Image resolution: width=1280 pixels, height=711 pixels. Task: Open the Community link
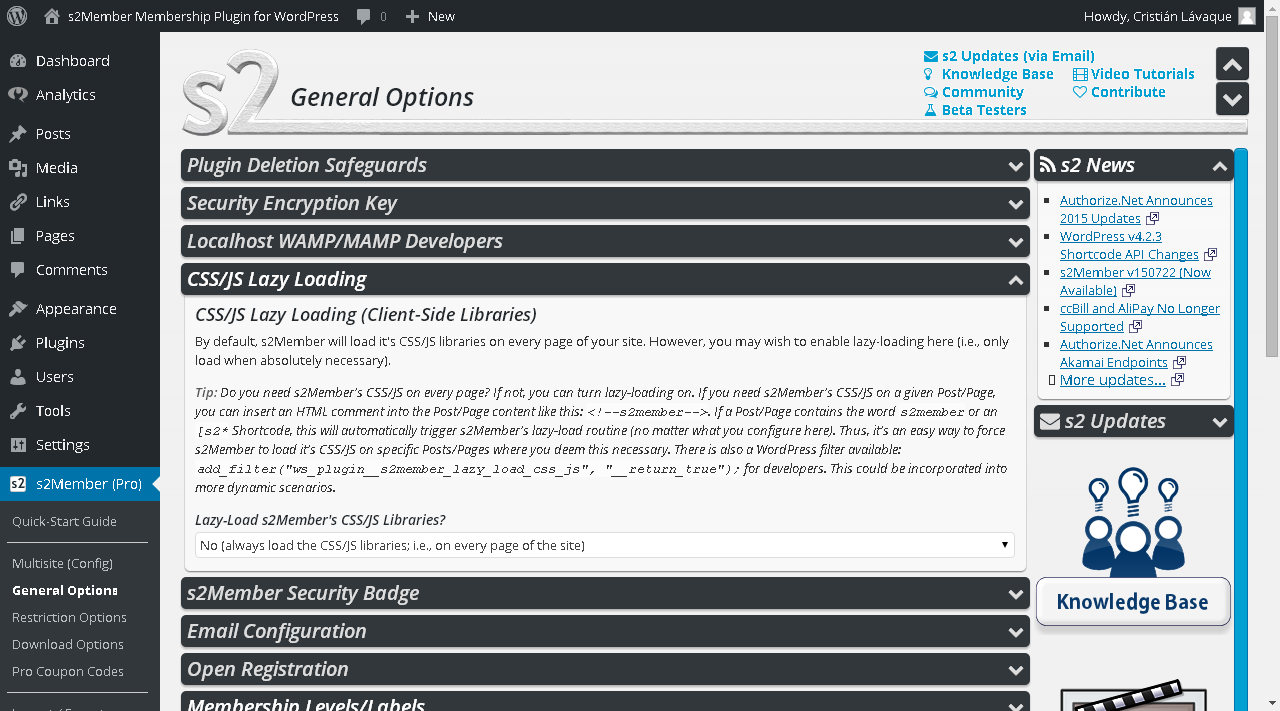(x=982, y=92)
